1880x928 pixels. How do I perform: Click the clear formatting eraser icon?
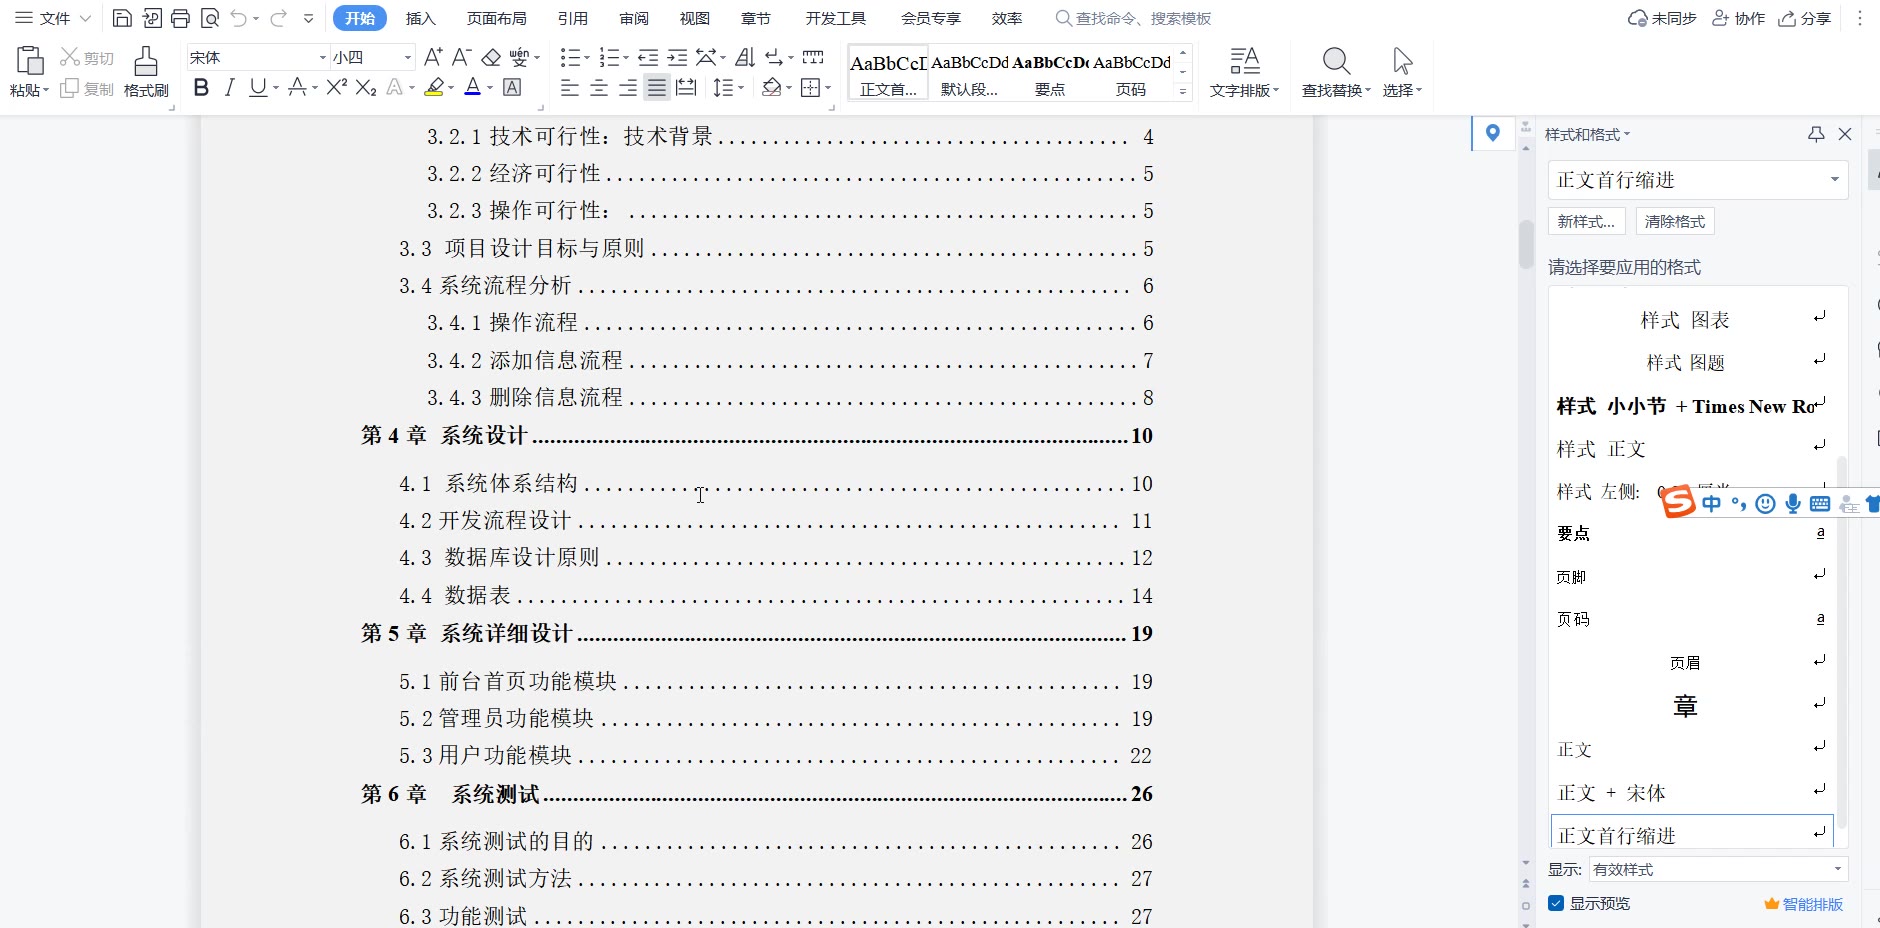[x=491, y=57]
